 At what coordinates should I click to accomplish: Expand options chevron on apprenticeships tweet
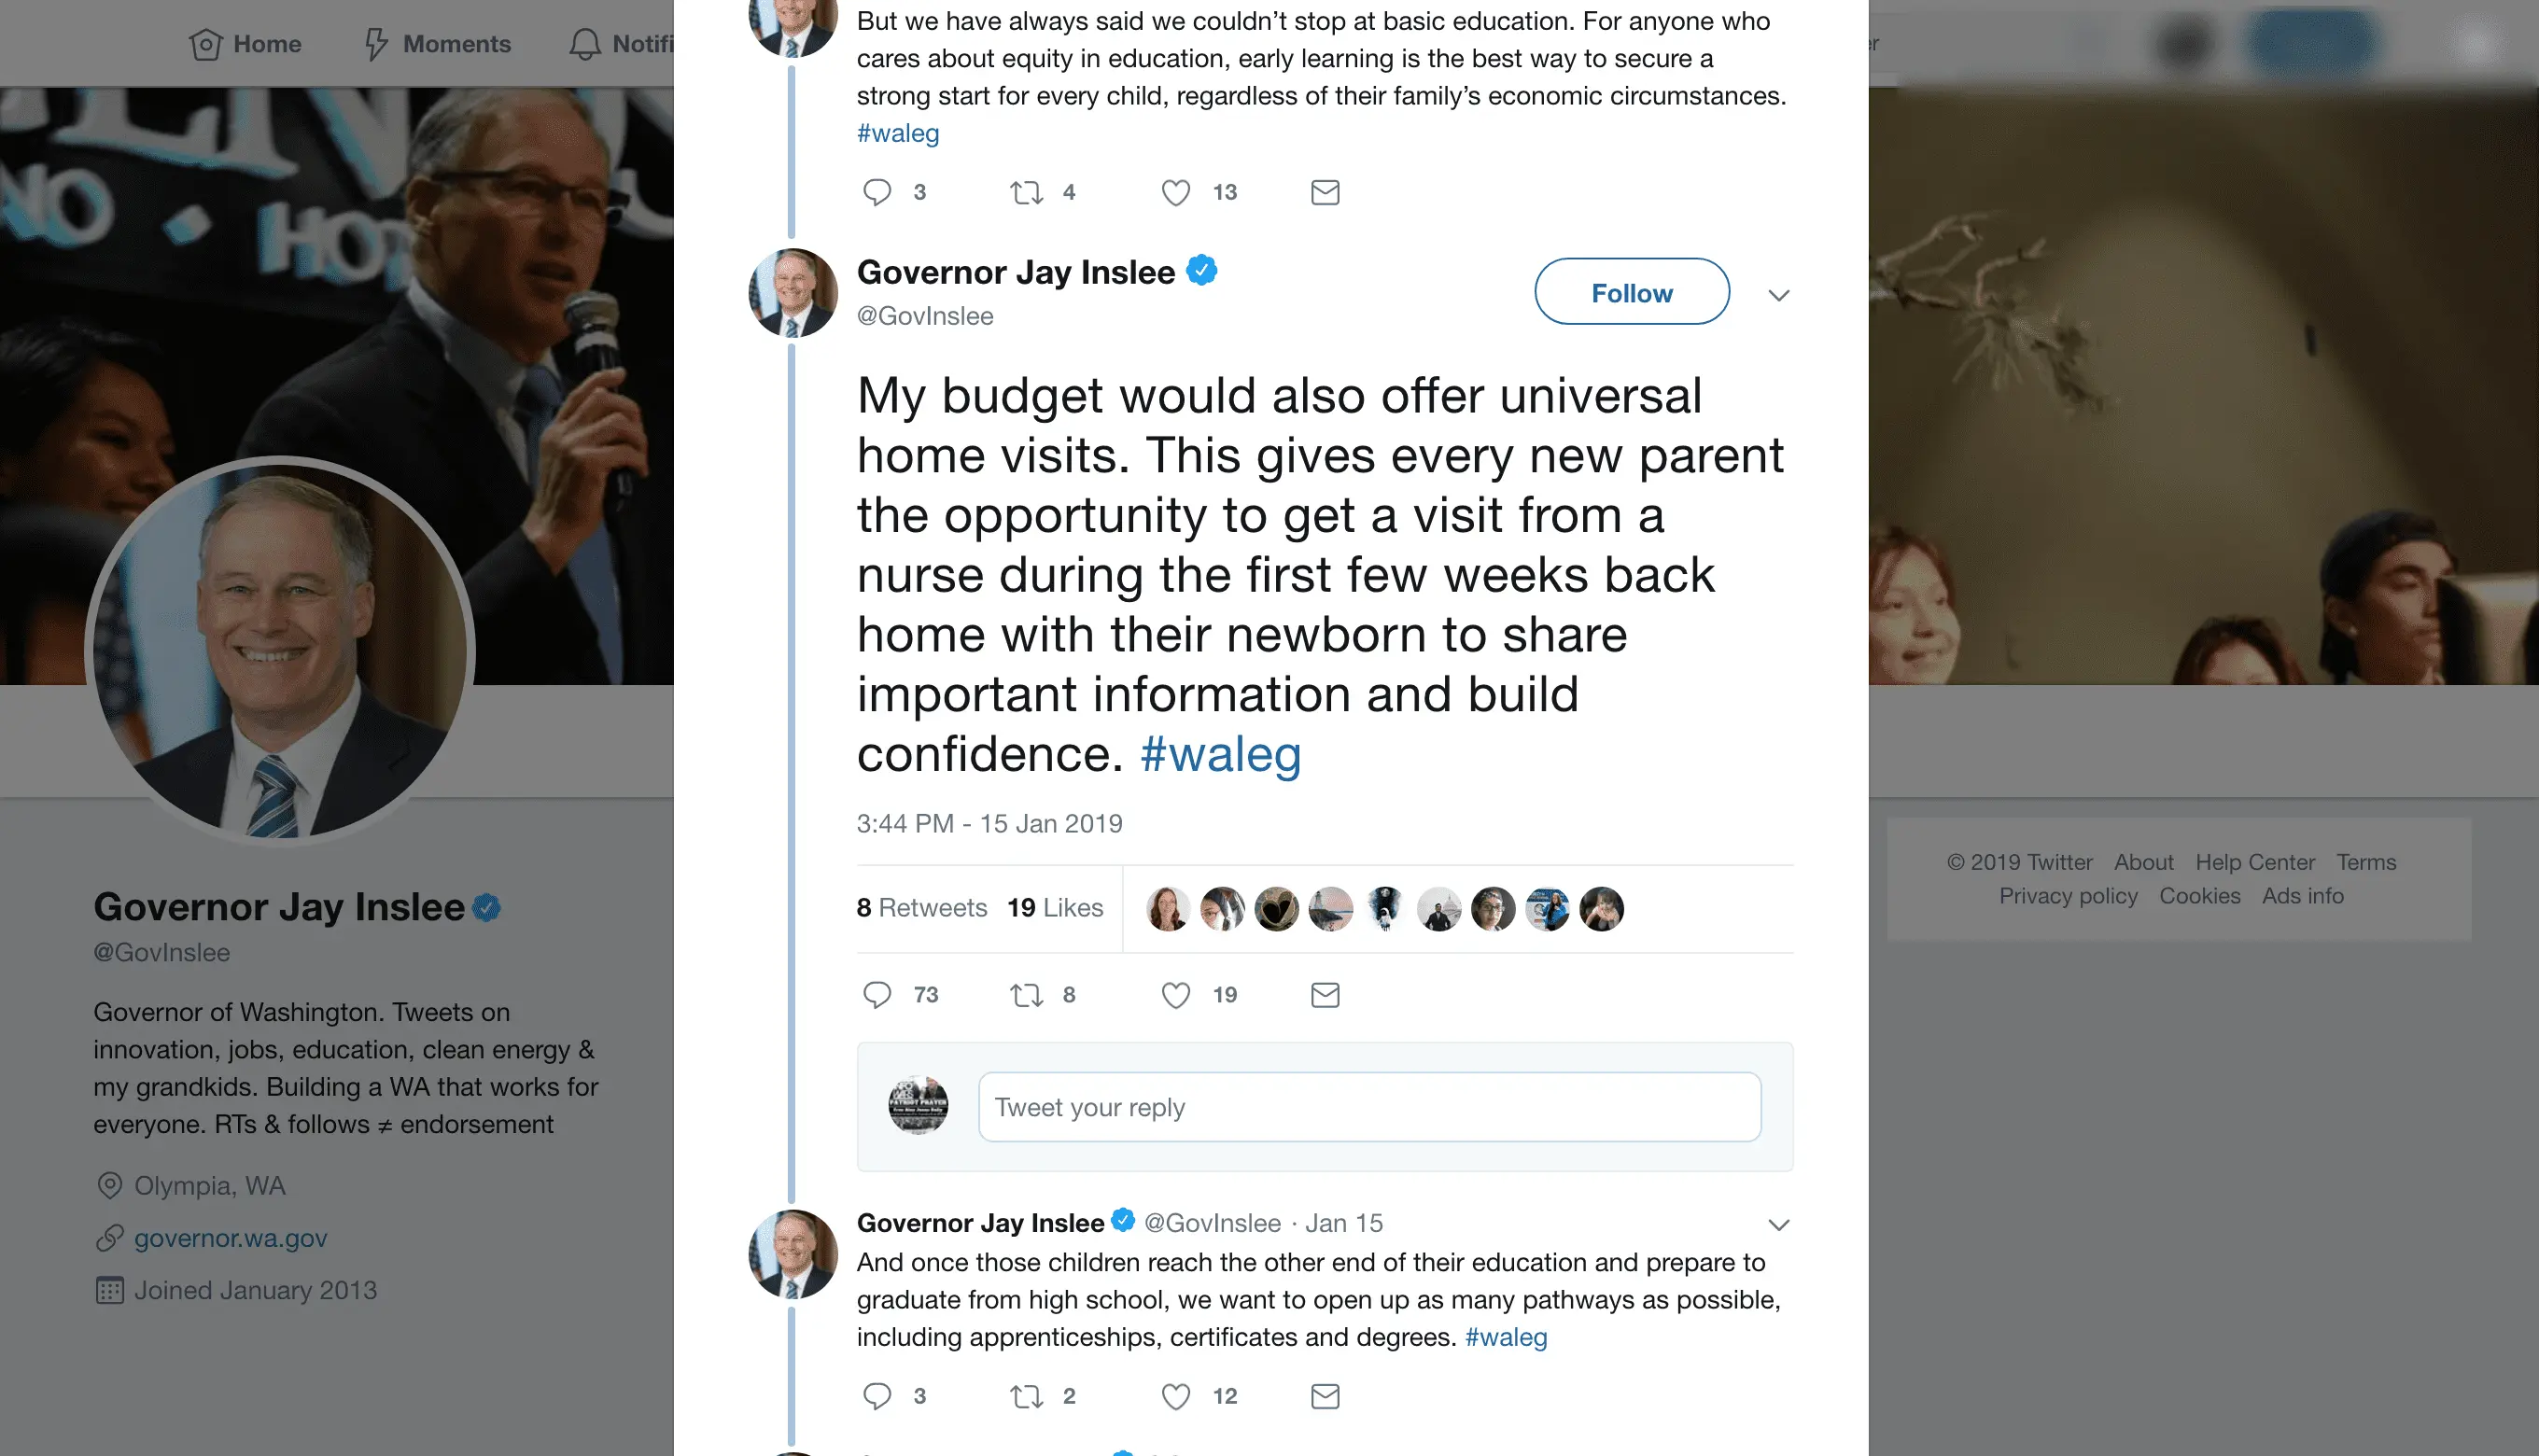pos(1778,1225)
